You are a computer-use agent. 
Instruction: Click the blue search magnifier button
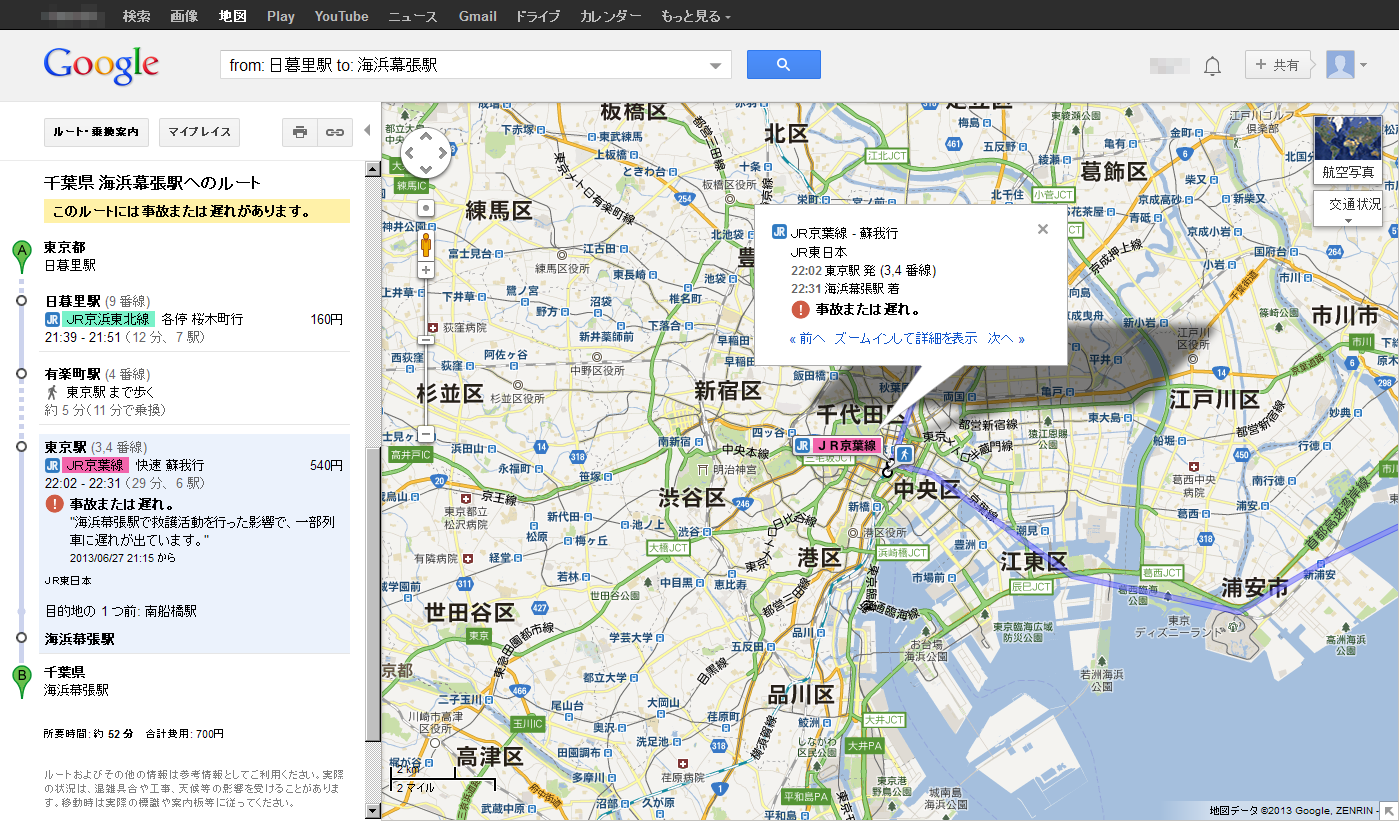(783, 65)
